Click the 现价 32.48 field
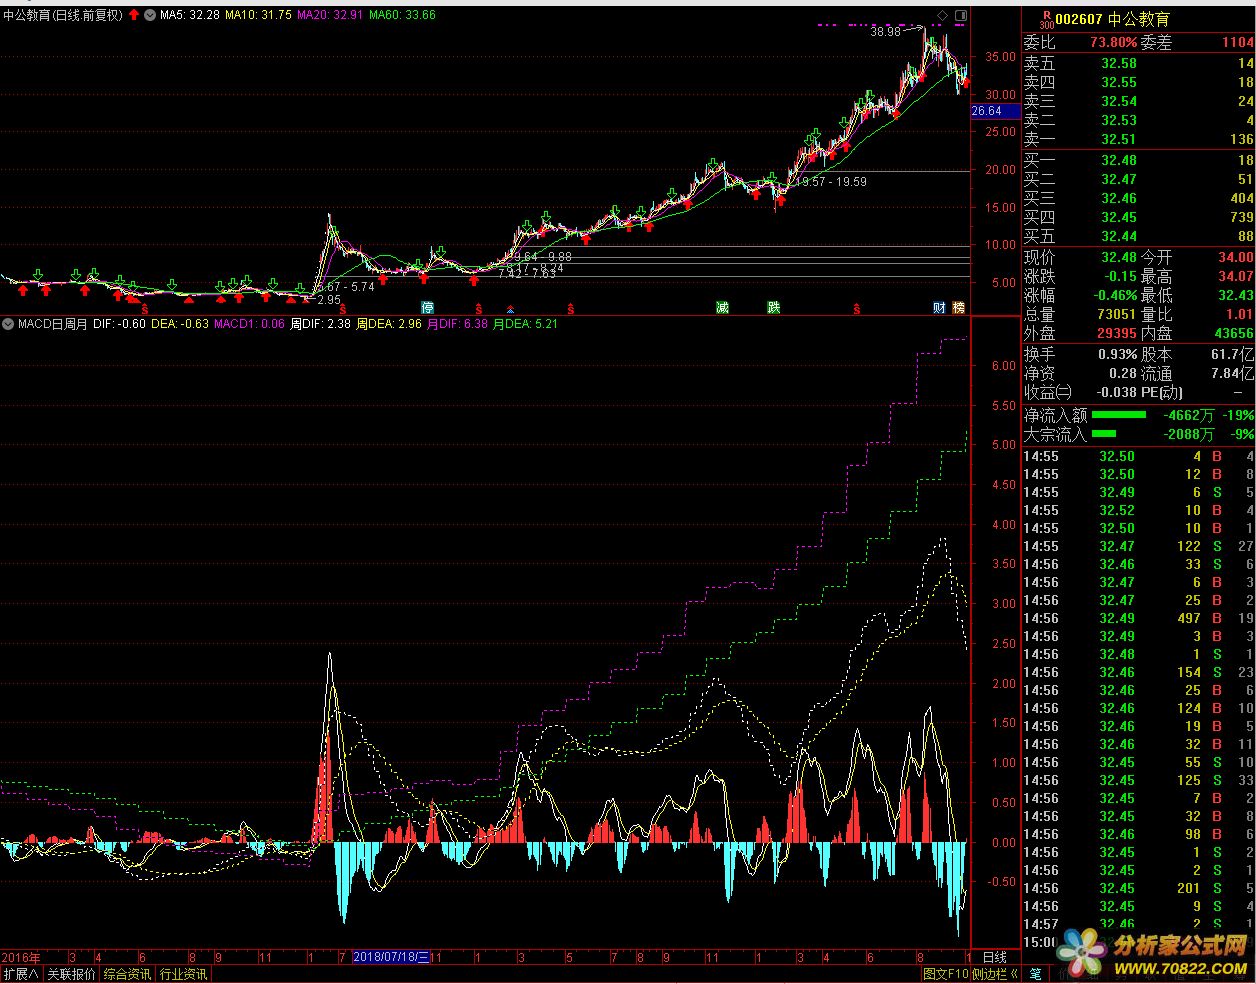This screenshot has height=984, width=1256. (x=1080, y=257)
